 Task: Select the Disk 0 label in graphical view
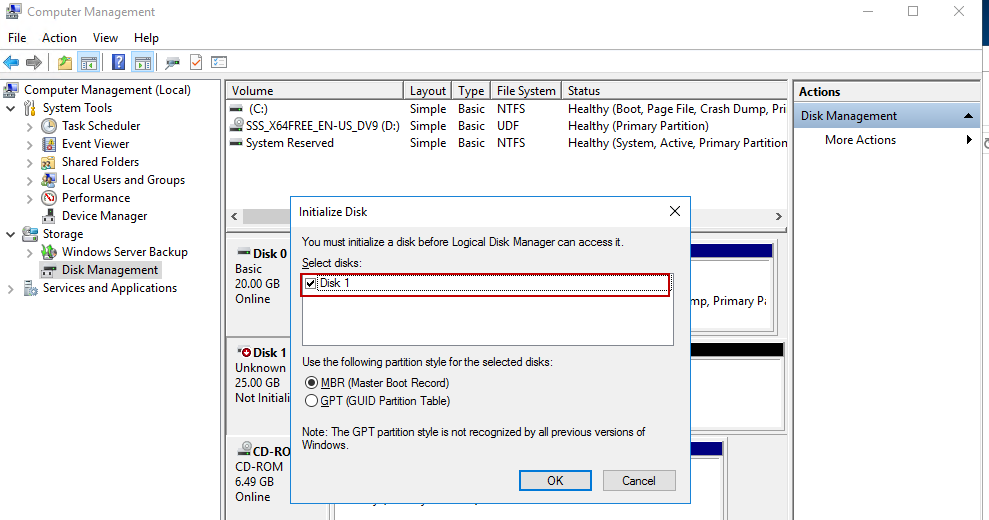pos(270,254)
